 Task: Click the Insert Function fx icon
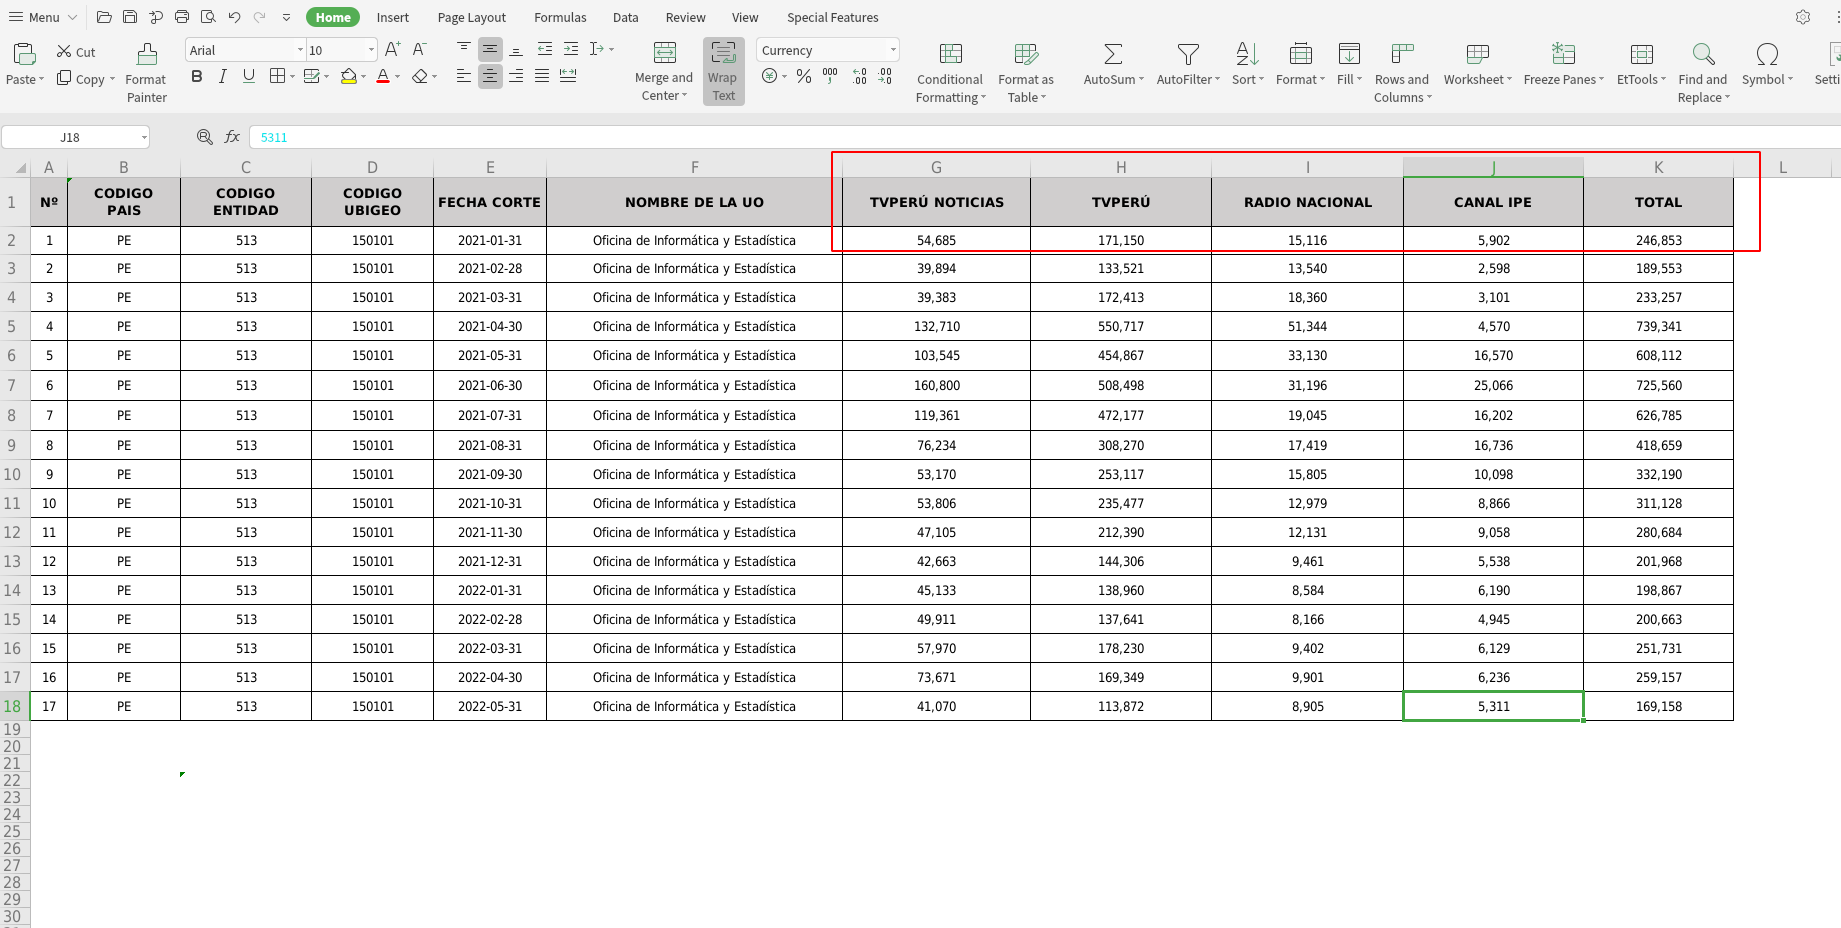tap(232, 137)
